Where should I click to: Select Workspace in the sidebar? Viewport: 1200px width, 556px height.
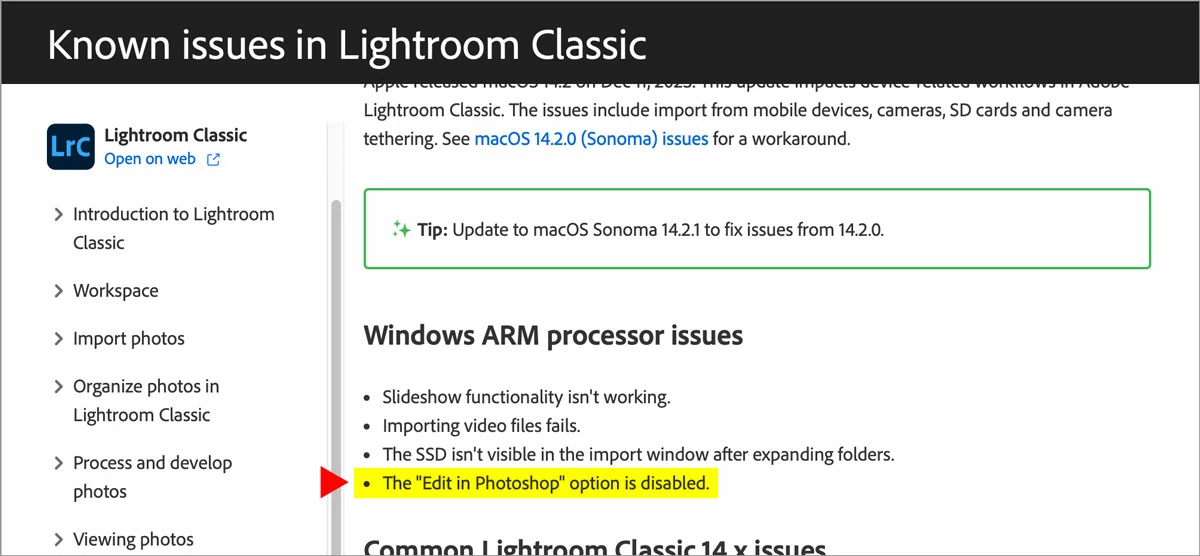116,291
